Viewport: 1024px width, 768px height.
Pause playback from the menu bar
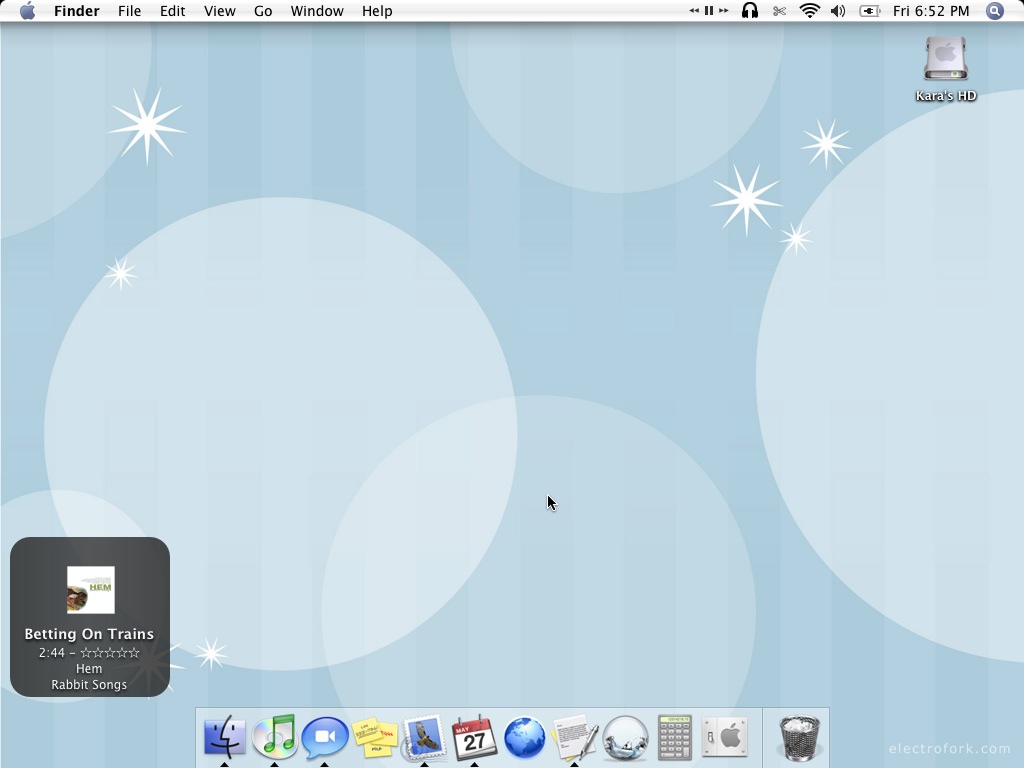click(x=709, y=11)
